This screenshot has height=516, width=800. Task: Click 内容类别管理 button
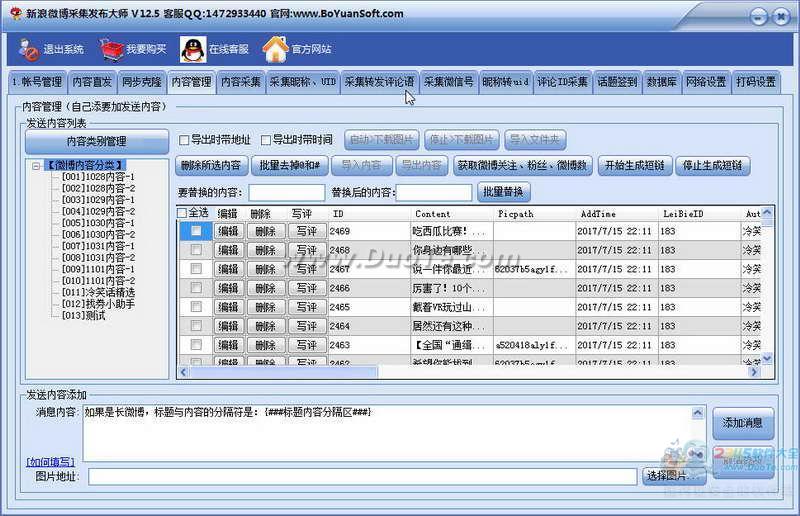click(96, 141)
